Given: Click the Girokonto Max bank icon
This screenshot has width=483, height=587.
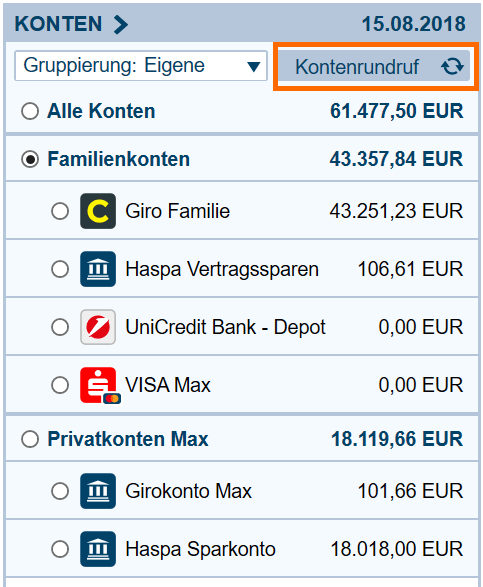Looking at the screenshot, I should pos(98,491).
